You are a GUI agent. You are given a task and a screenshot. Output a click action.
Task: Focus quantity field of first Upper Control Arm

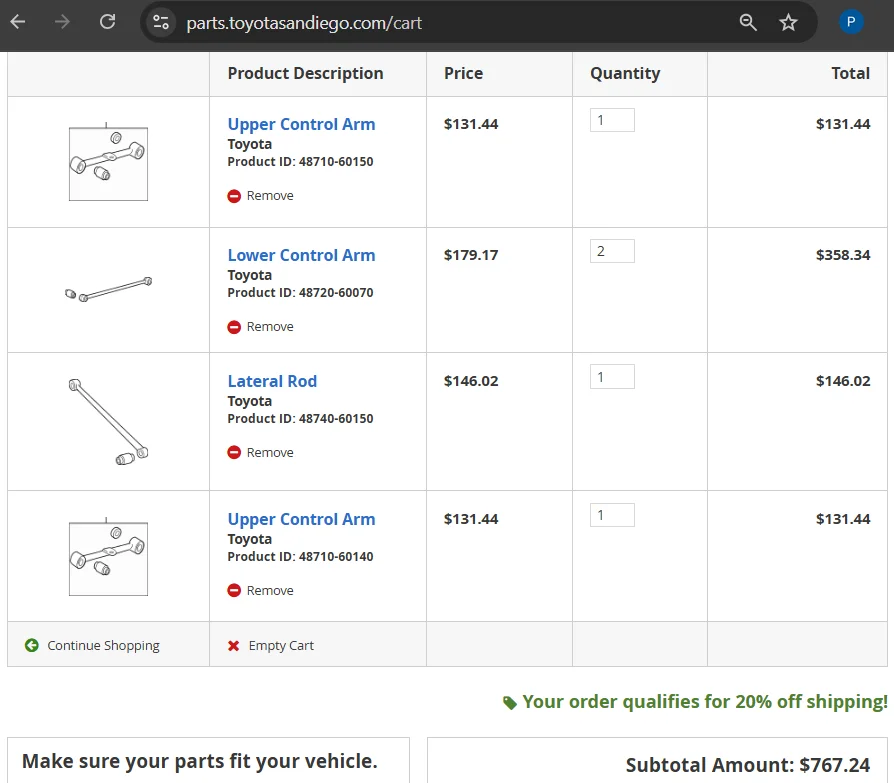pos(612,120)
